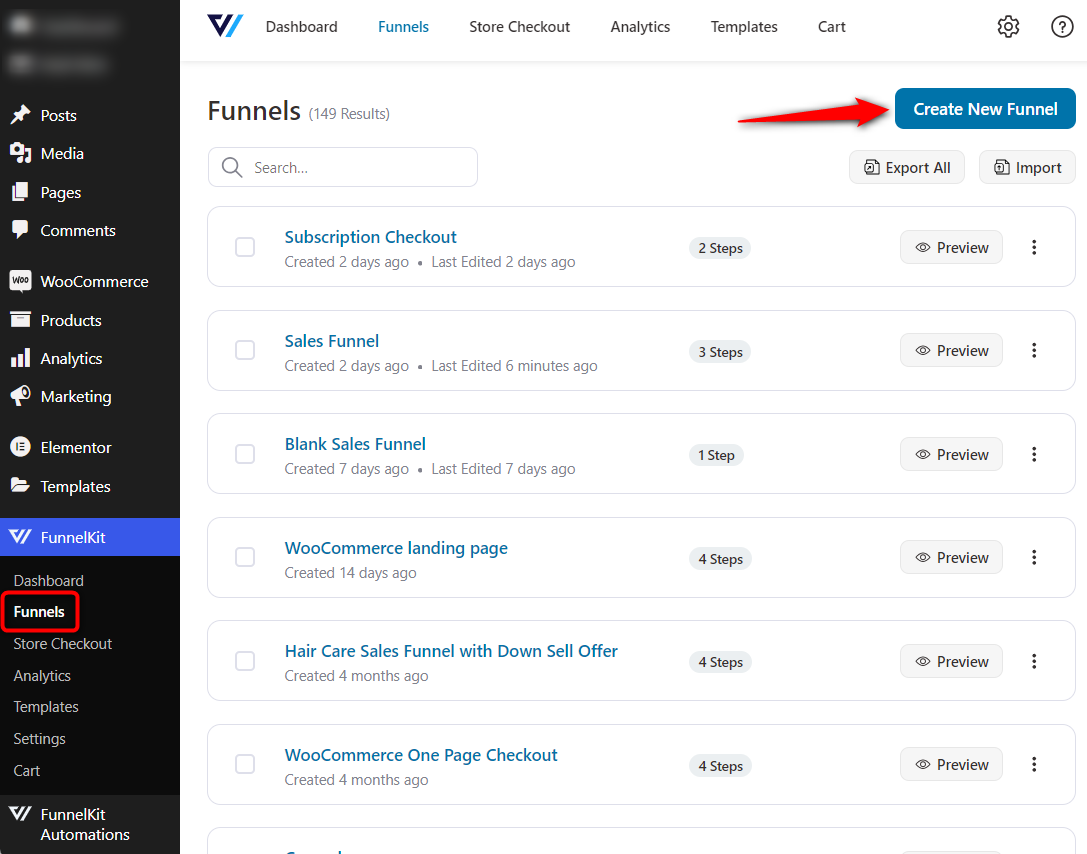Click the Comments bubble icon in sidebar
The width and height of the screenshot is (1087, 854).
click(20, 229)
